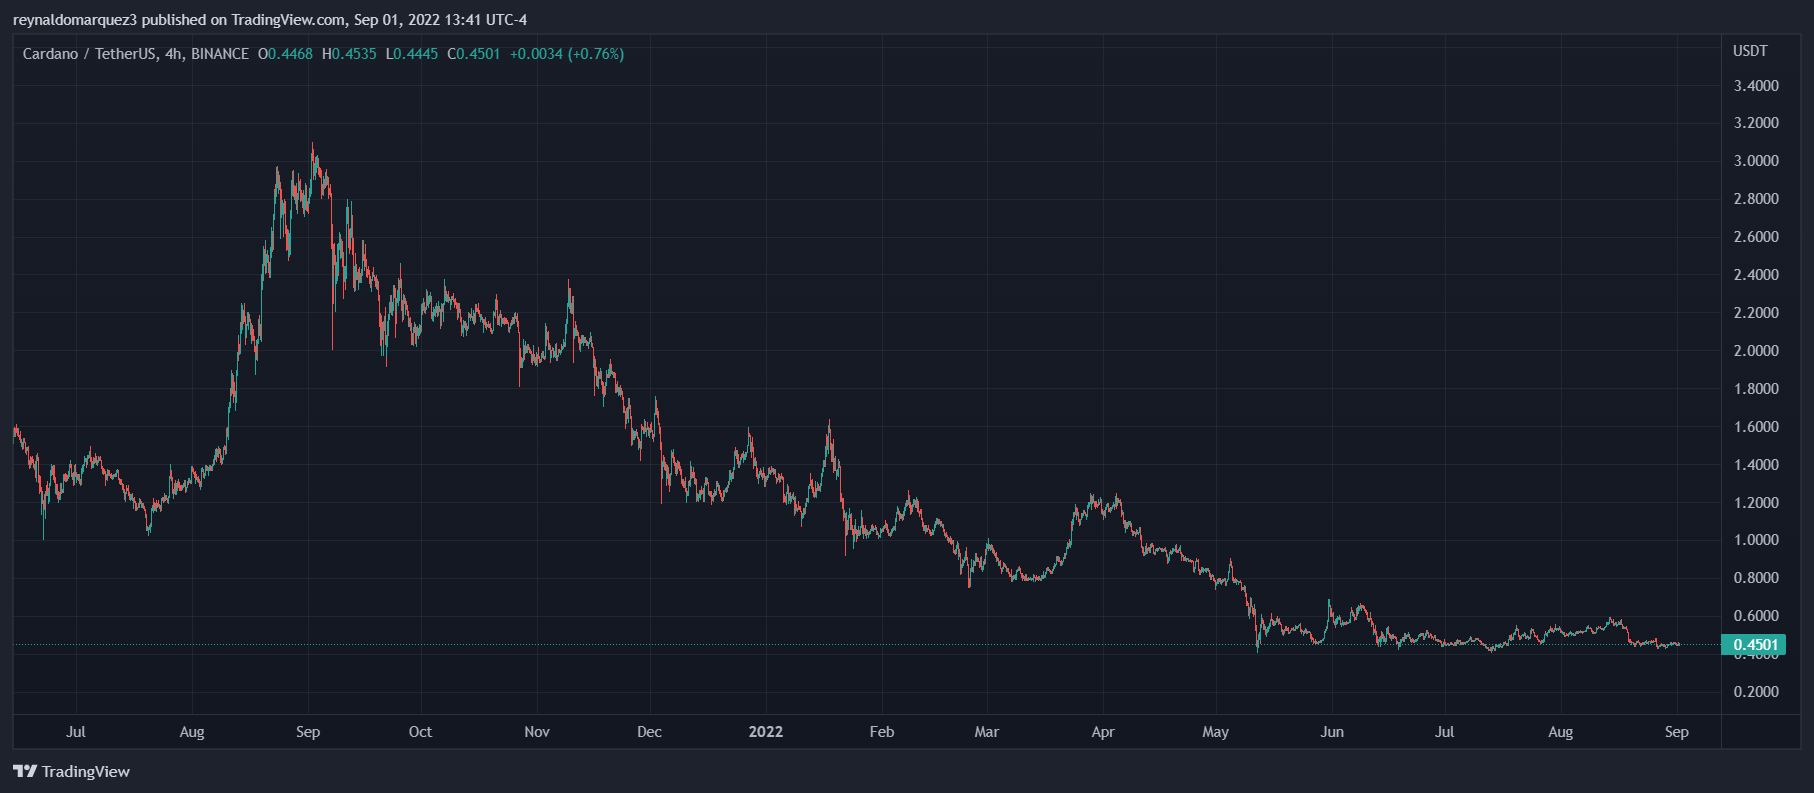Select the Jun label on time axis
The image size is (1814, 793).
1332,732
